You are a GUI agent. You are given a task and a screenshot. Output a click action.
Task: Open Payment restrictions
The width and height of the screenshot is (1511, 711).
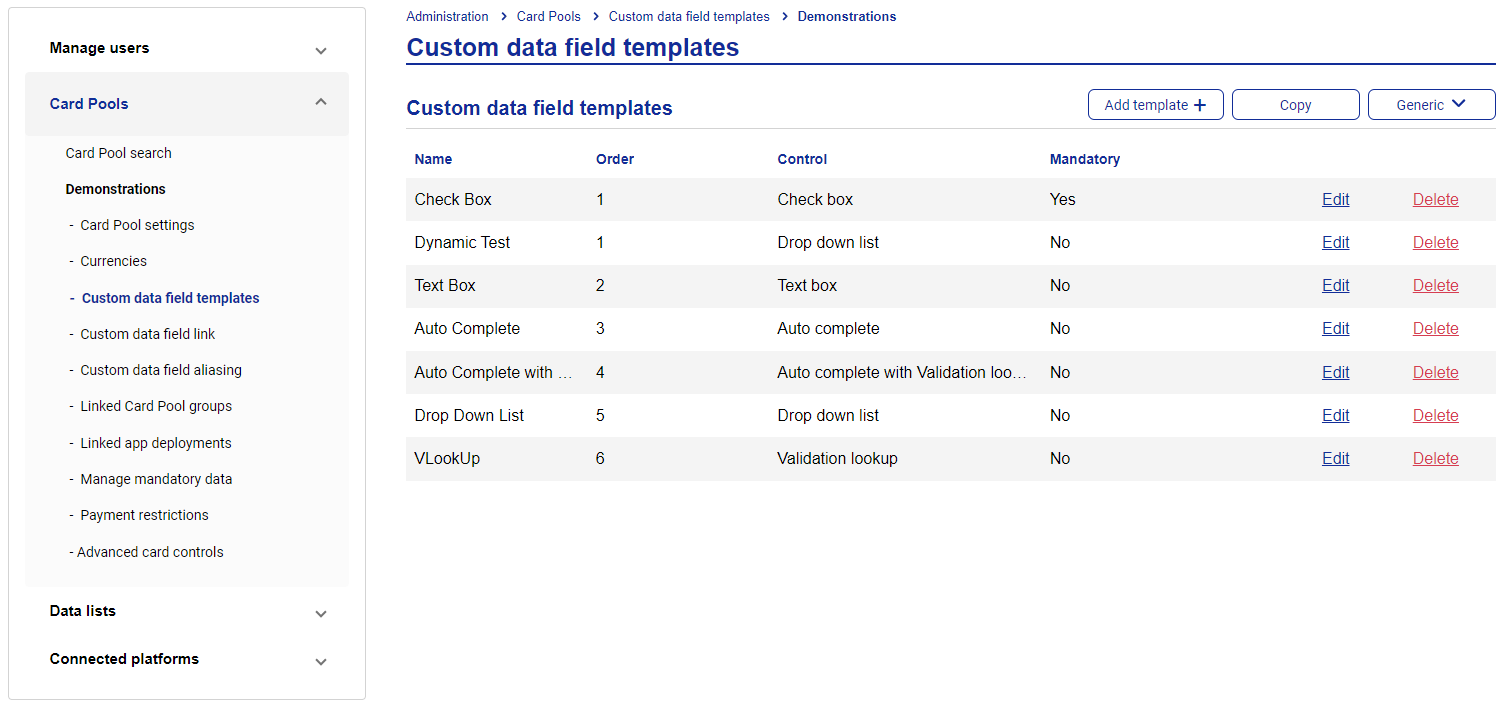coord(144,515)
